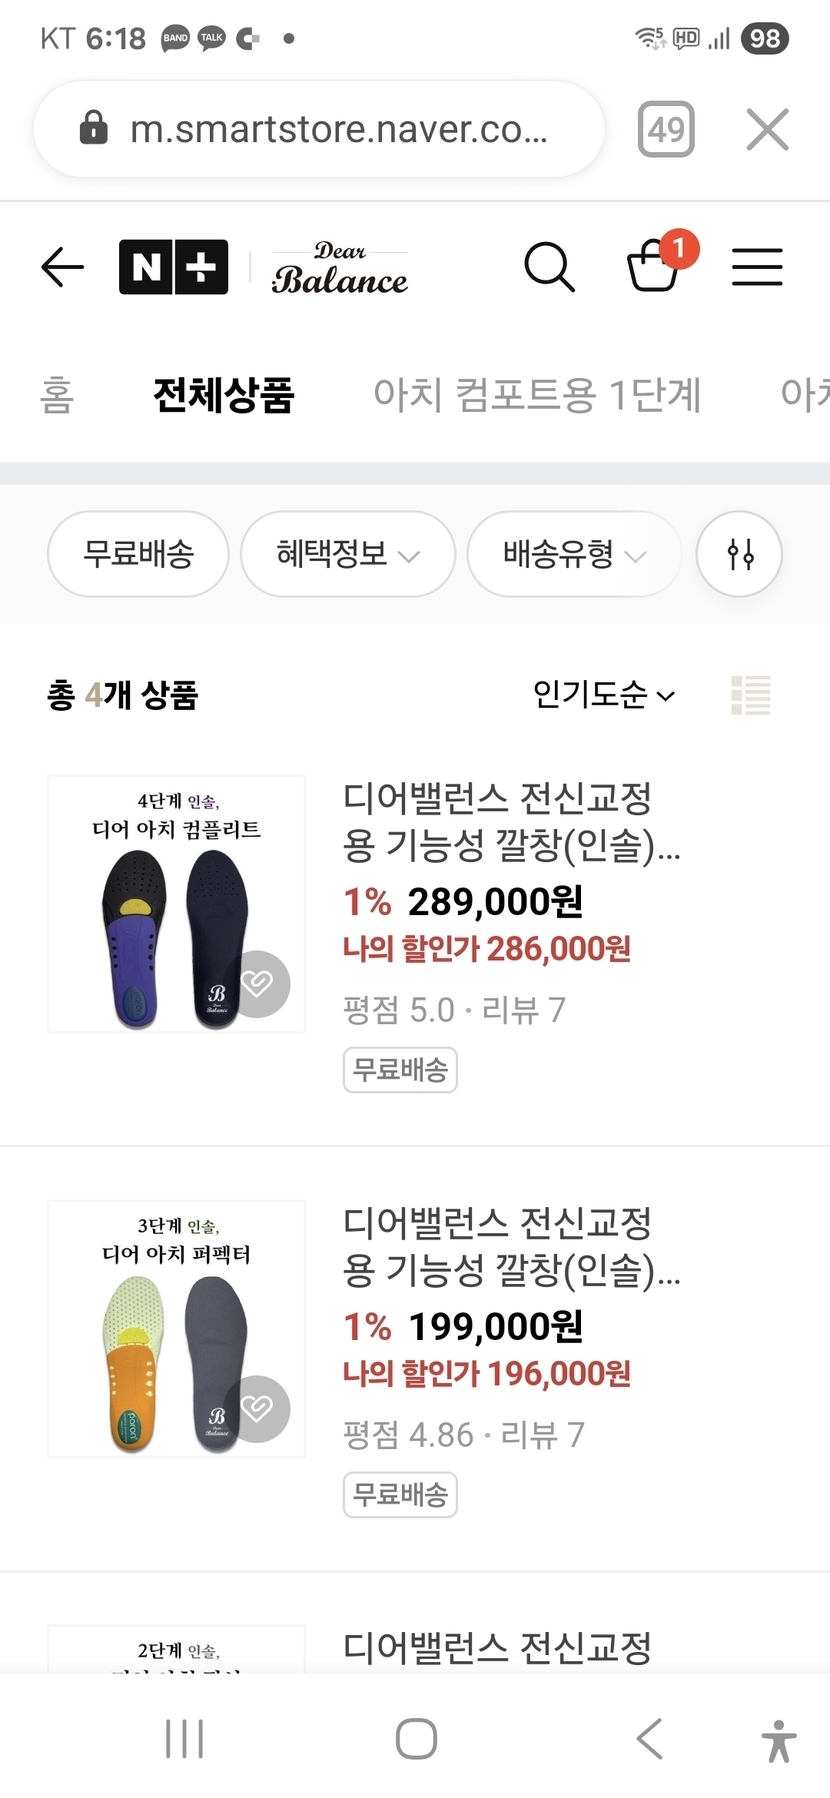Open browser tabs counter showing 49
Screen dimensions: 830x1798
(x=666, y=130)
